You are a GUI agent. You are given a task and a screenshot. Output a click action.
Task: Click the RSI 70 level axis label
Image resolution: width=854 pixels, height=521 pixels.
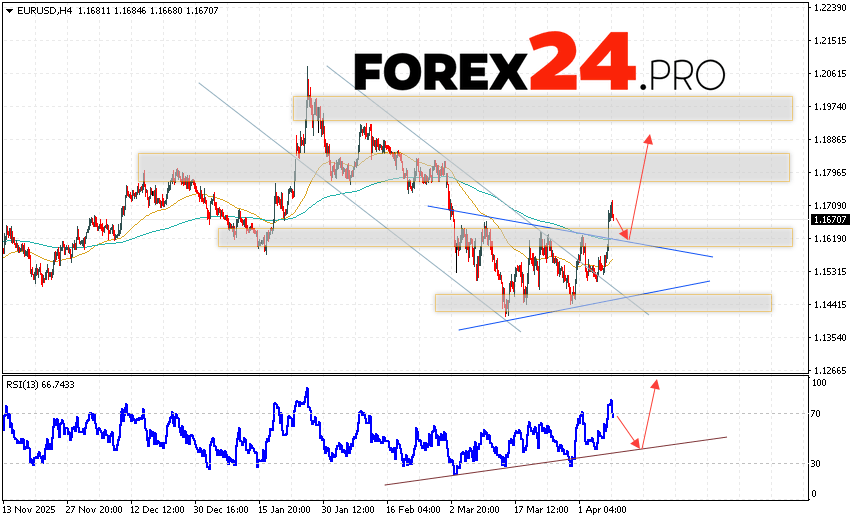817,413
